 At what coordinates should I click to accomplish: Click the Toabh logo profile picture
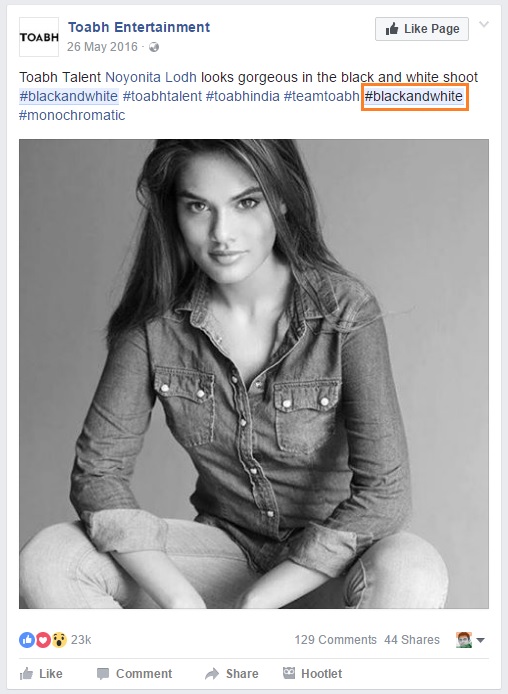[39, 37]
